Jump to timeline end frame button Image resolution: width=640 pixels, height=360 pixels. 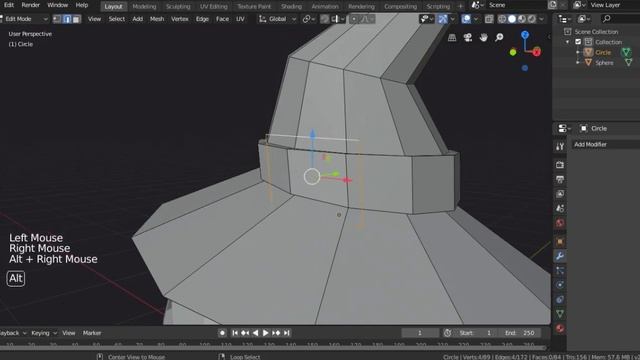[x=287, y=333]
